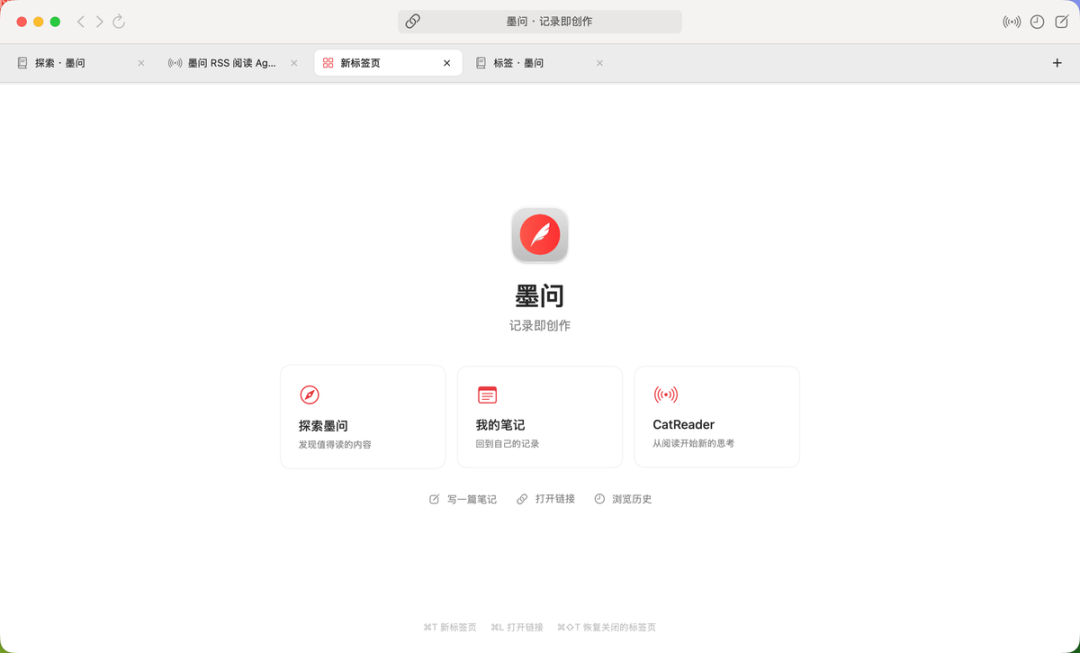Open the 探索墨问 card
1080x653 pixels.
pos(363,417)
